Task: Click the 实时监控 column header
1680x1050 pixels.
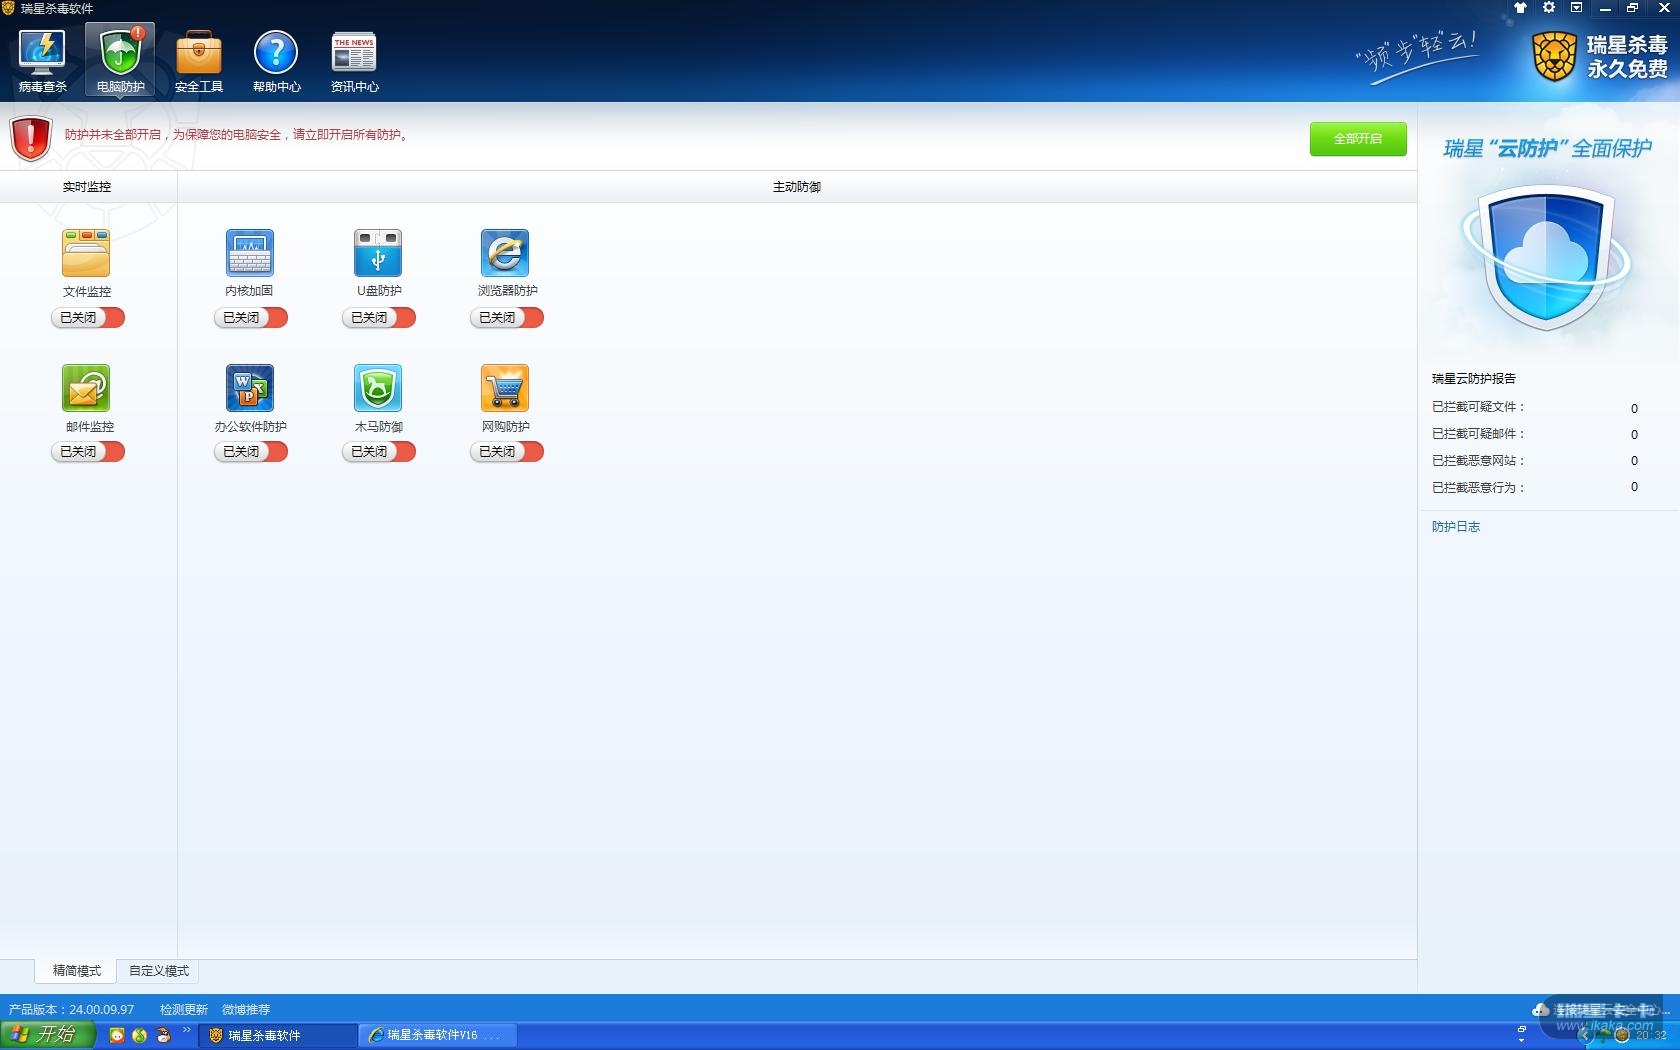Action: click(x=87, y=187)
